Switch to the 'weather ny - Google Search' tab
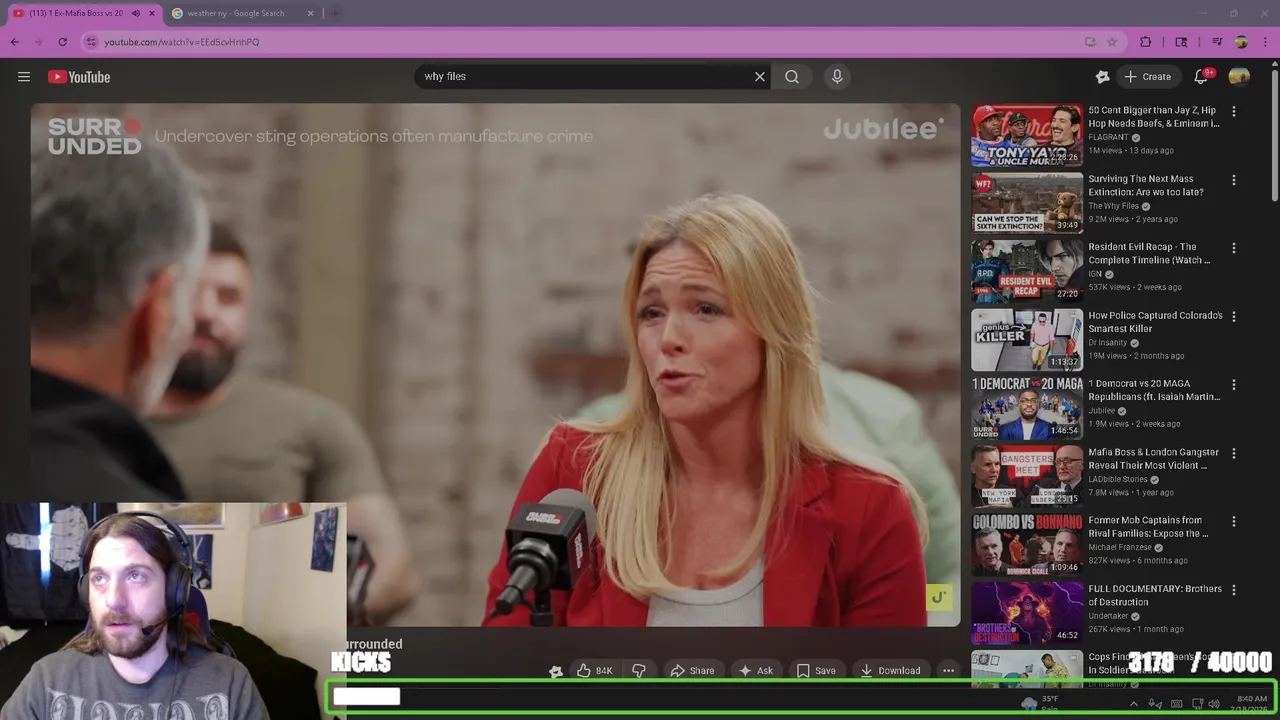 [x=235, y=13]
